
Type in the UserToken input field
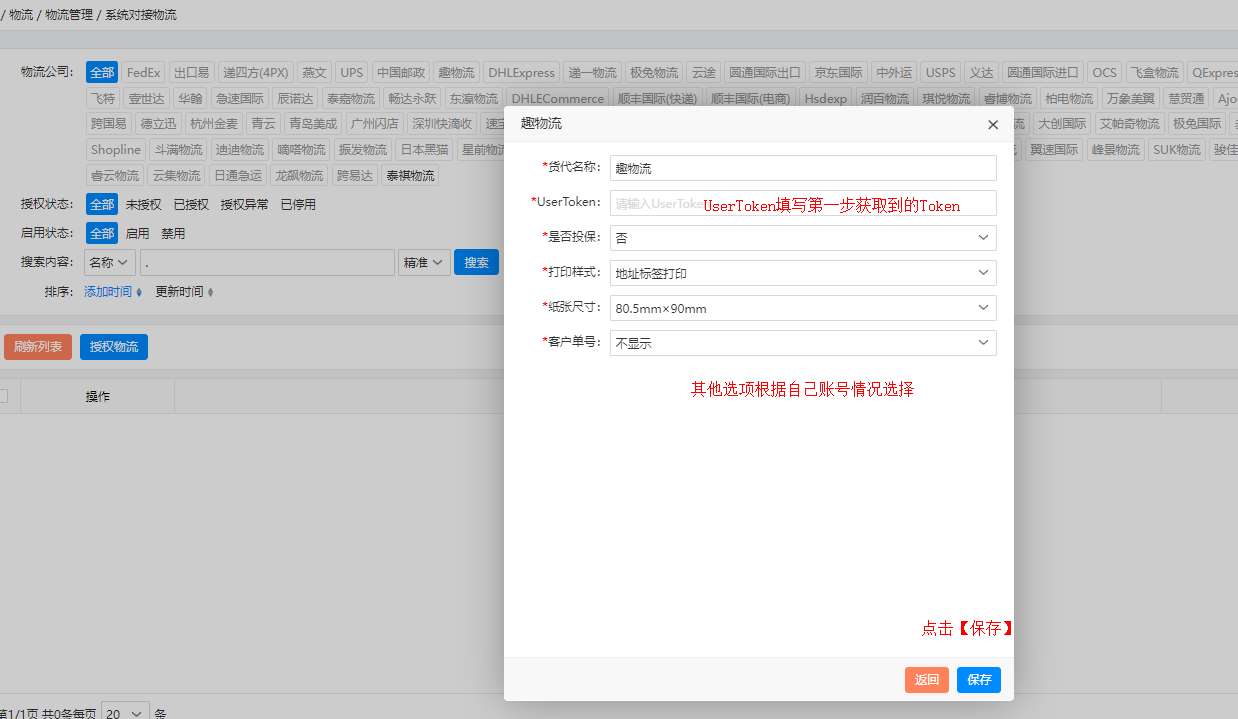(802, 203)
